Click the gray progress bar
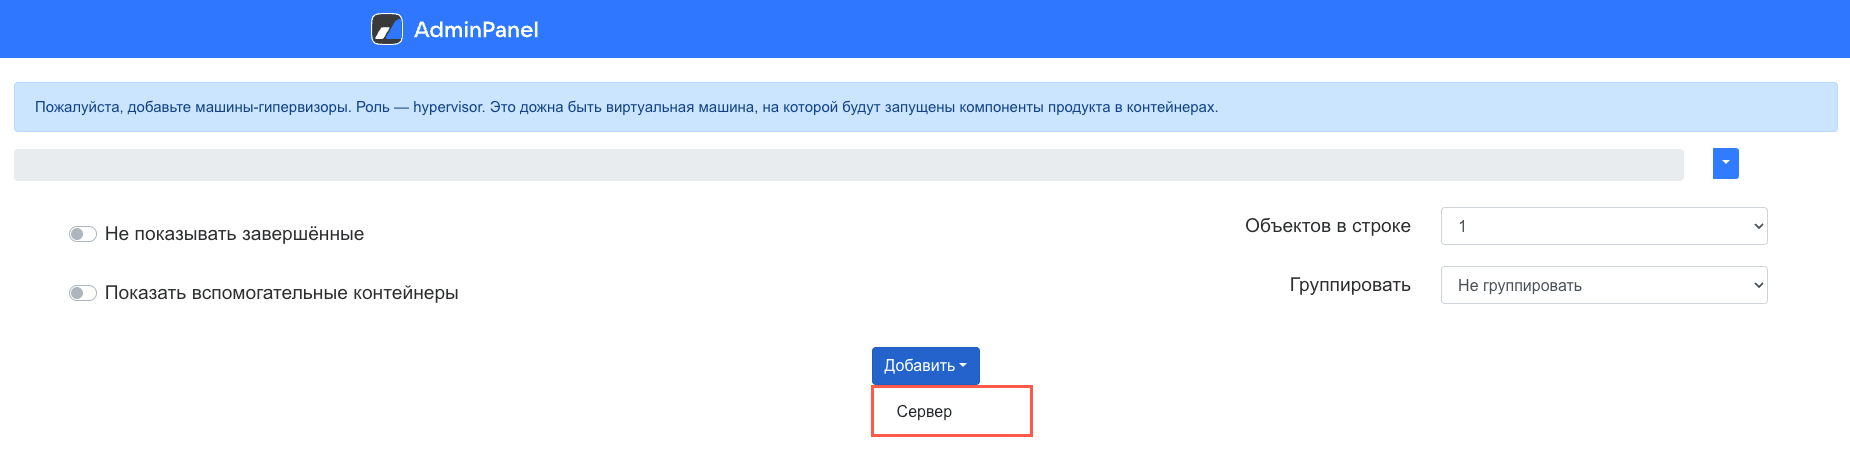1850x473 pixels. (848, 165)
